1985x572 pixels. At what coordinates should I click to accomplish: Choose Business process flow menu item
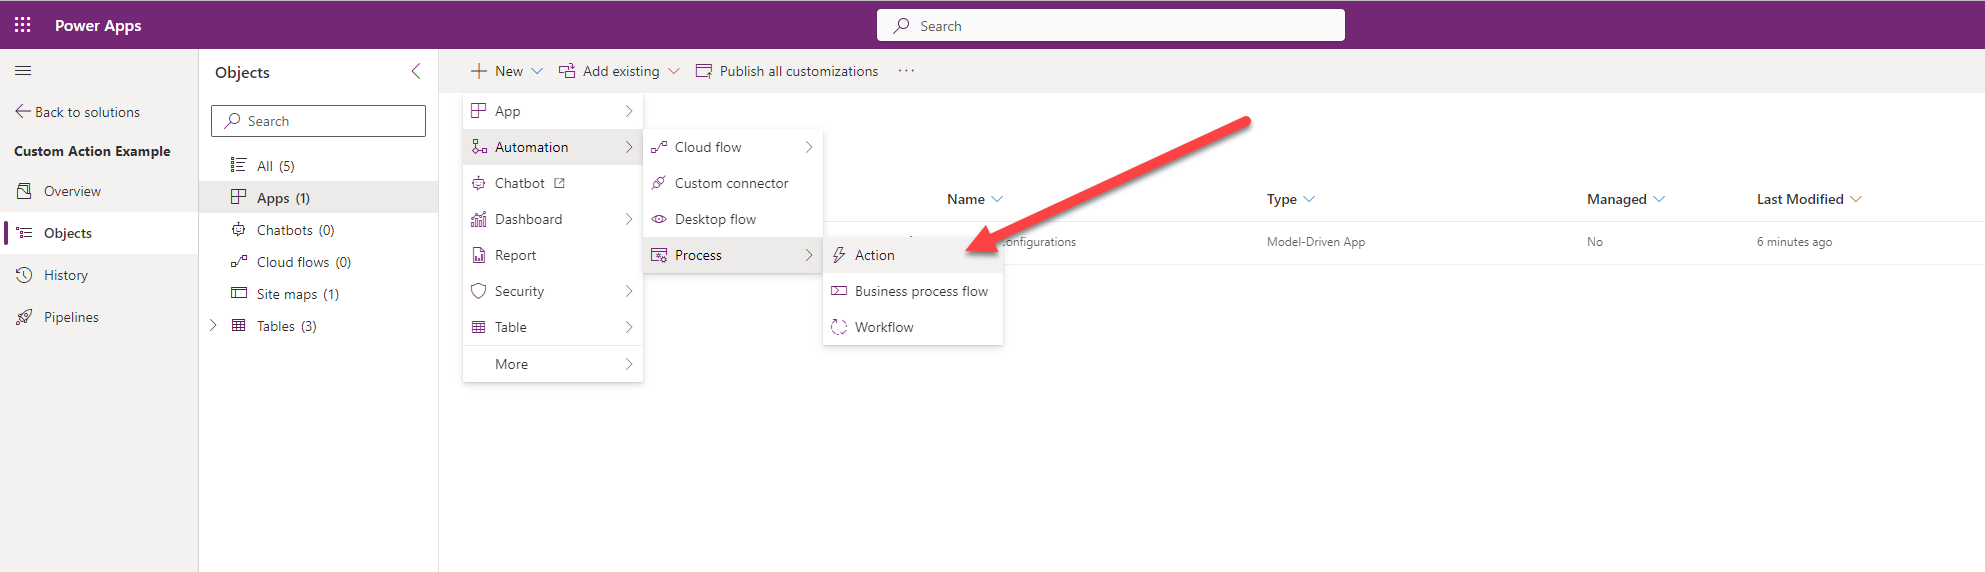coord(921,291)
